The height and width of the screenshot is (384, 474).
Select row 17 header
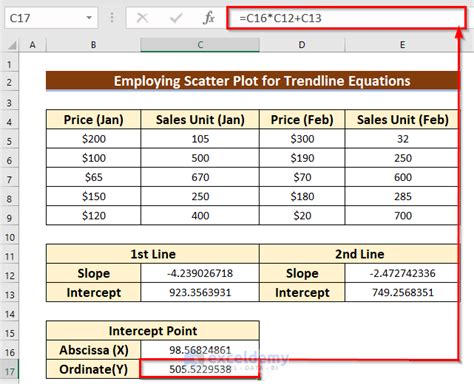(10, 371)
